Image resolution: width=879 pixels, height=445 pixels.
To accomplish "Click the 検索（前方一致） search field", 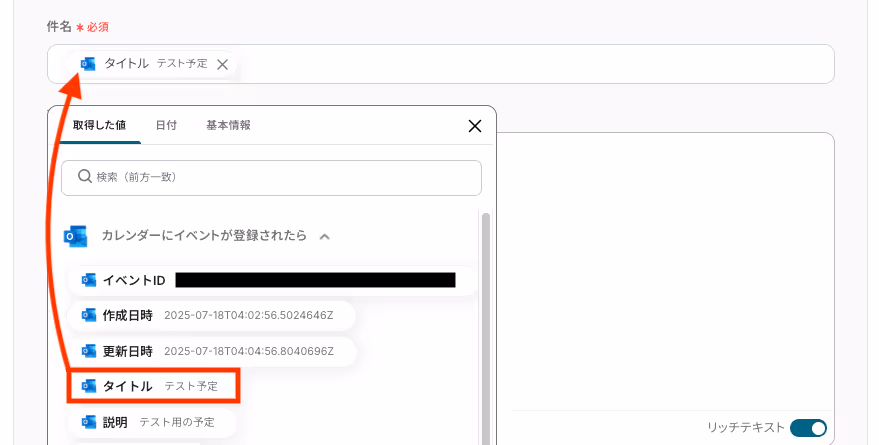I will 271,178.
